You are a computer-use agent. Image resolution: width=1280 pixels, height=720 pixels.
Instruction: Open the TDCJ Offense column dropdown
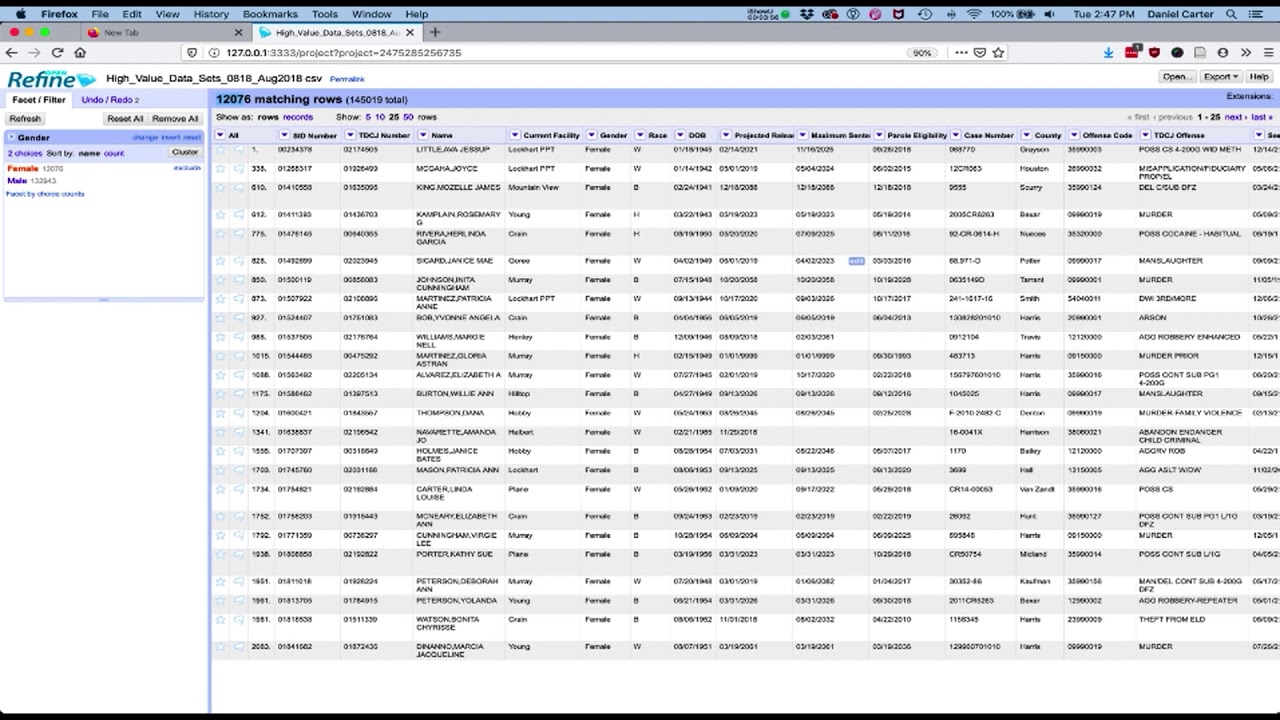1145,135
